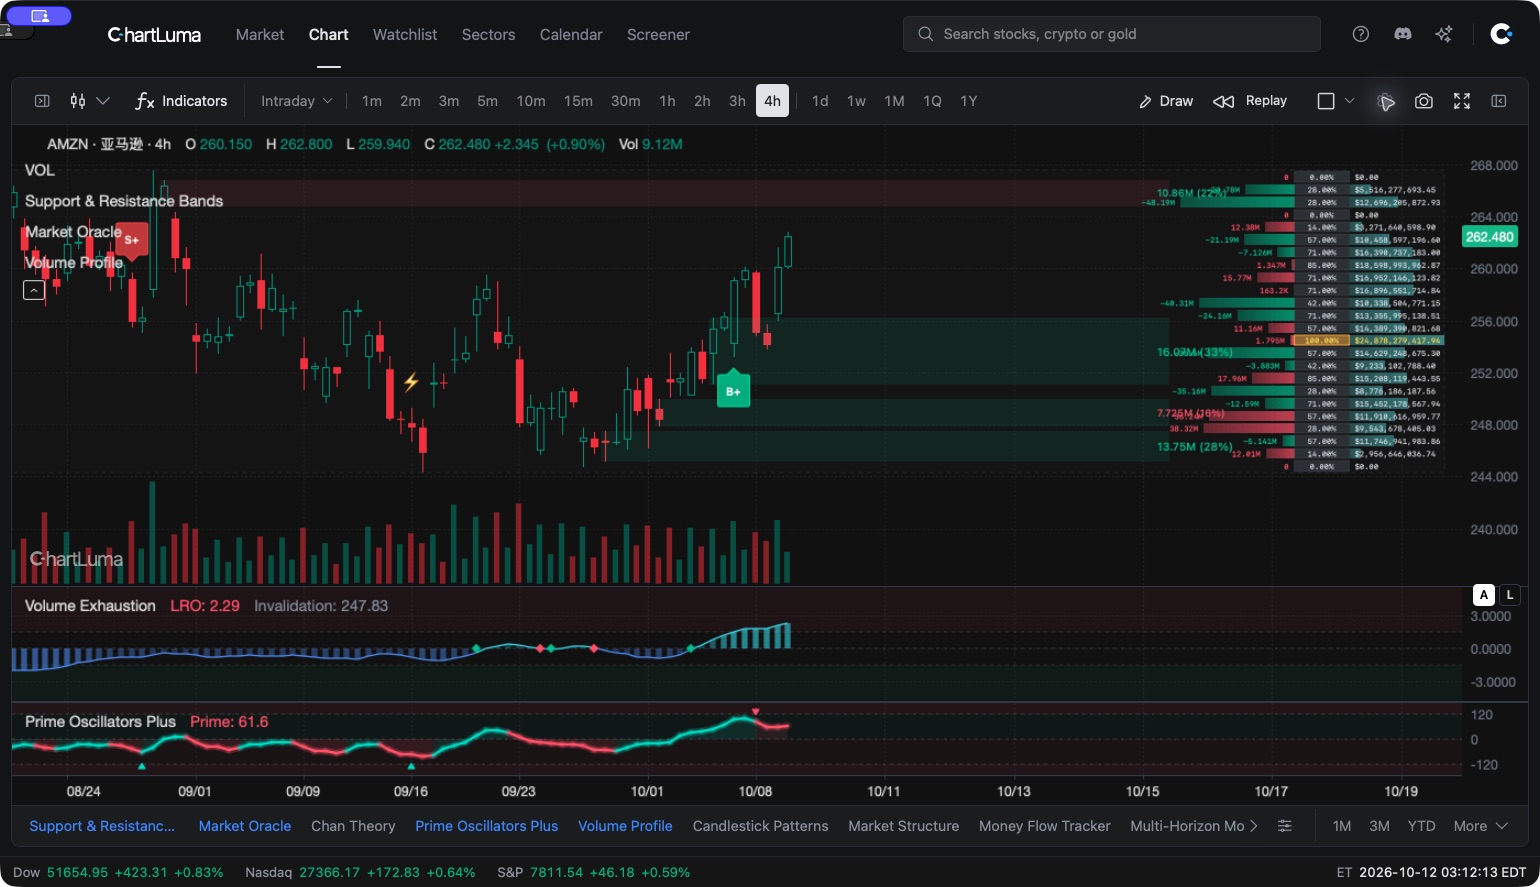The width and height of the screenshot is (1540, 887).
Task: Set the range to 3M
Action: (x=1379, y=826)
